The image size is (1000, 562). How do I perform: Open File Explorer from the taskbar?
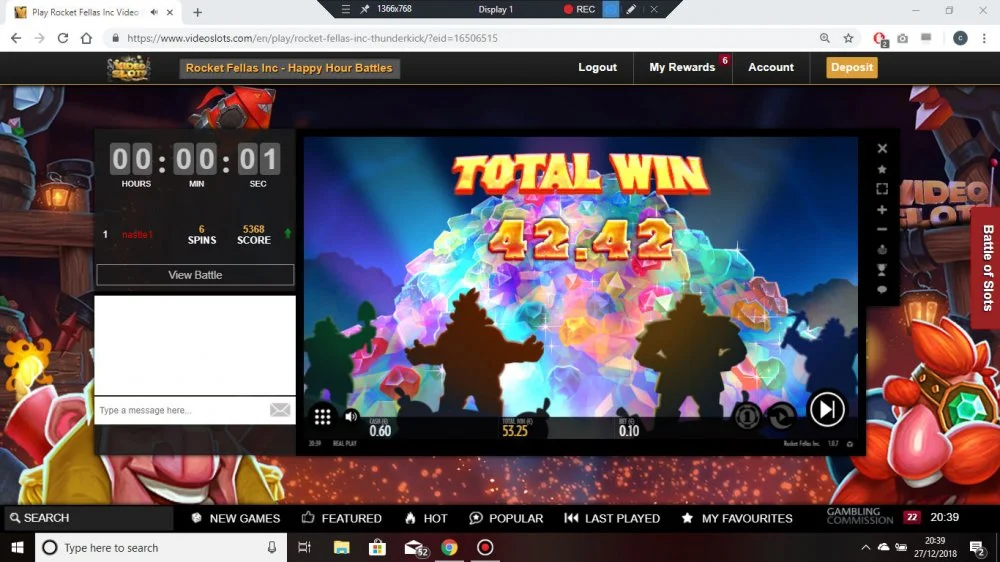pos(341,547)
